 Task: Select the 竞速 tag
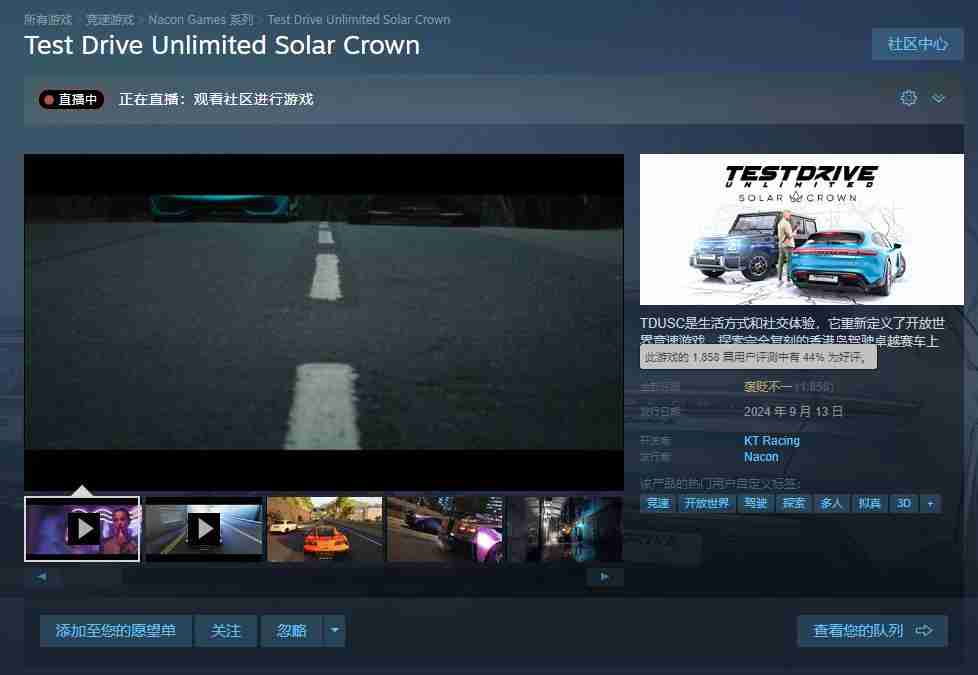pyautogui.click(x=658, y=503)
